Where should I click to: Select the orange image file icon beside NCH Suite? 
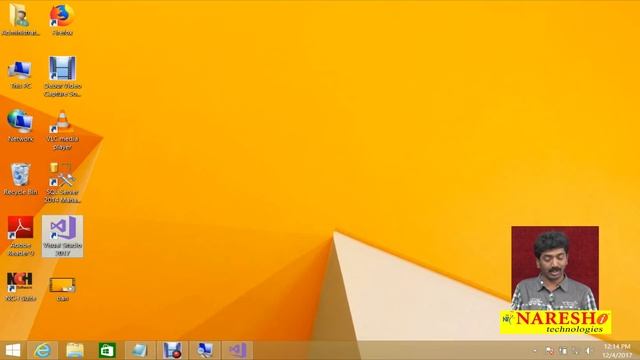click(62, 289)
